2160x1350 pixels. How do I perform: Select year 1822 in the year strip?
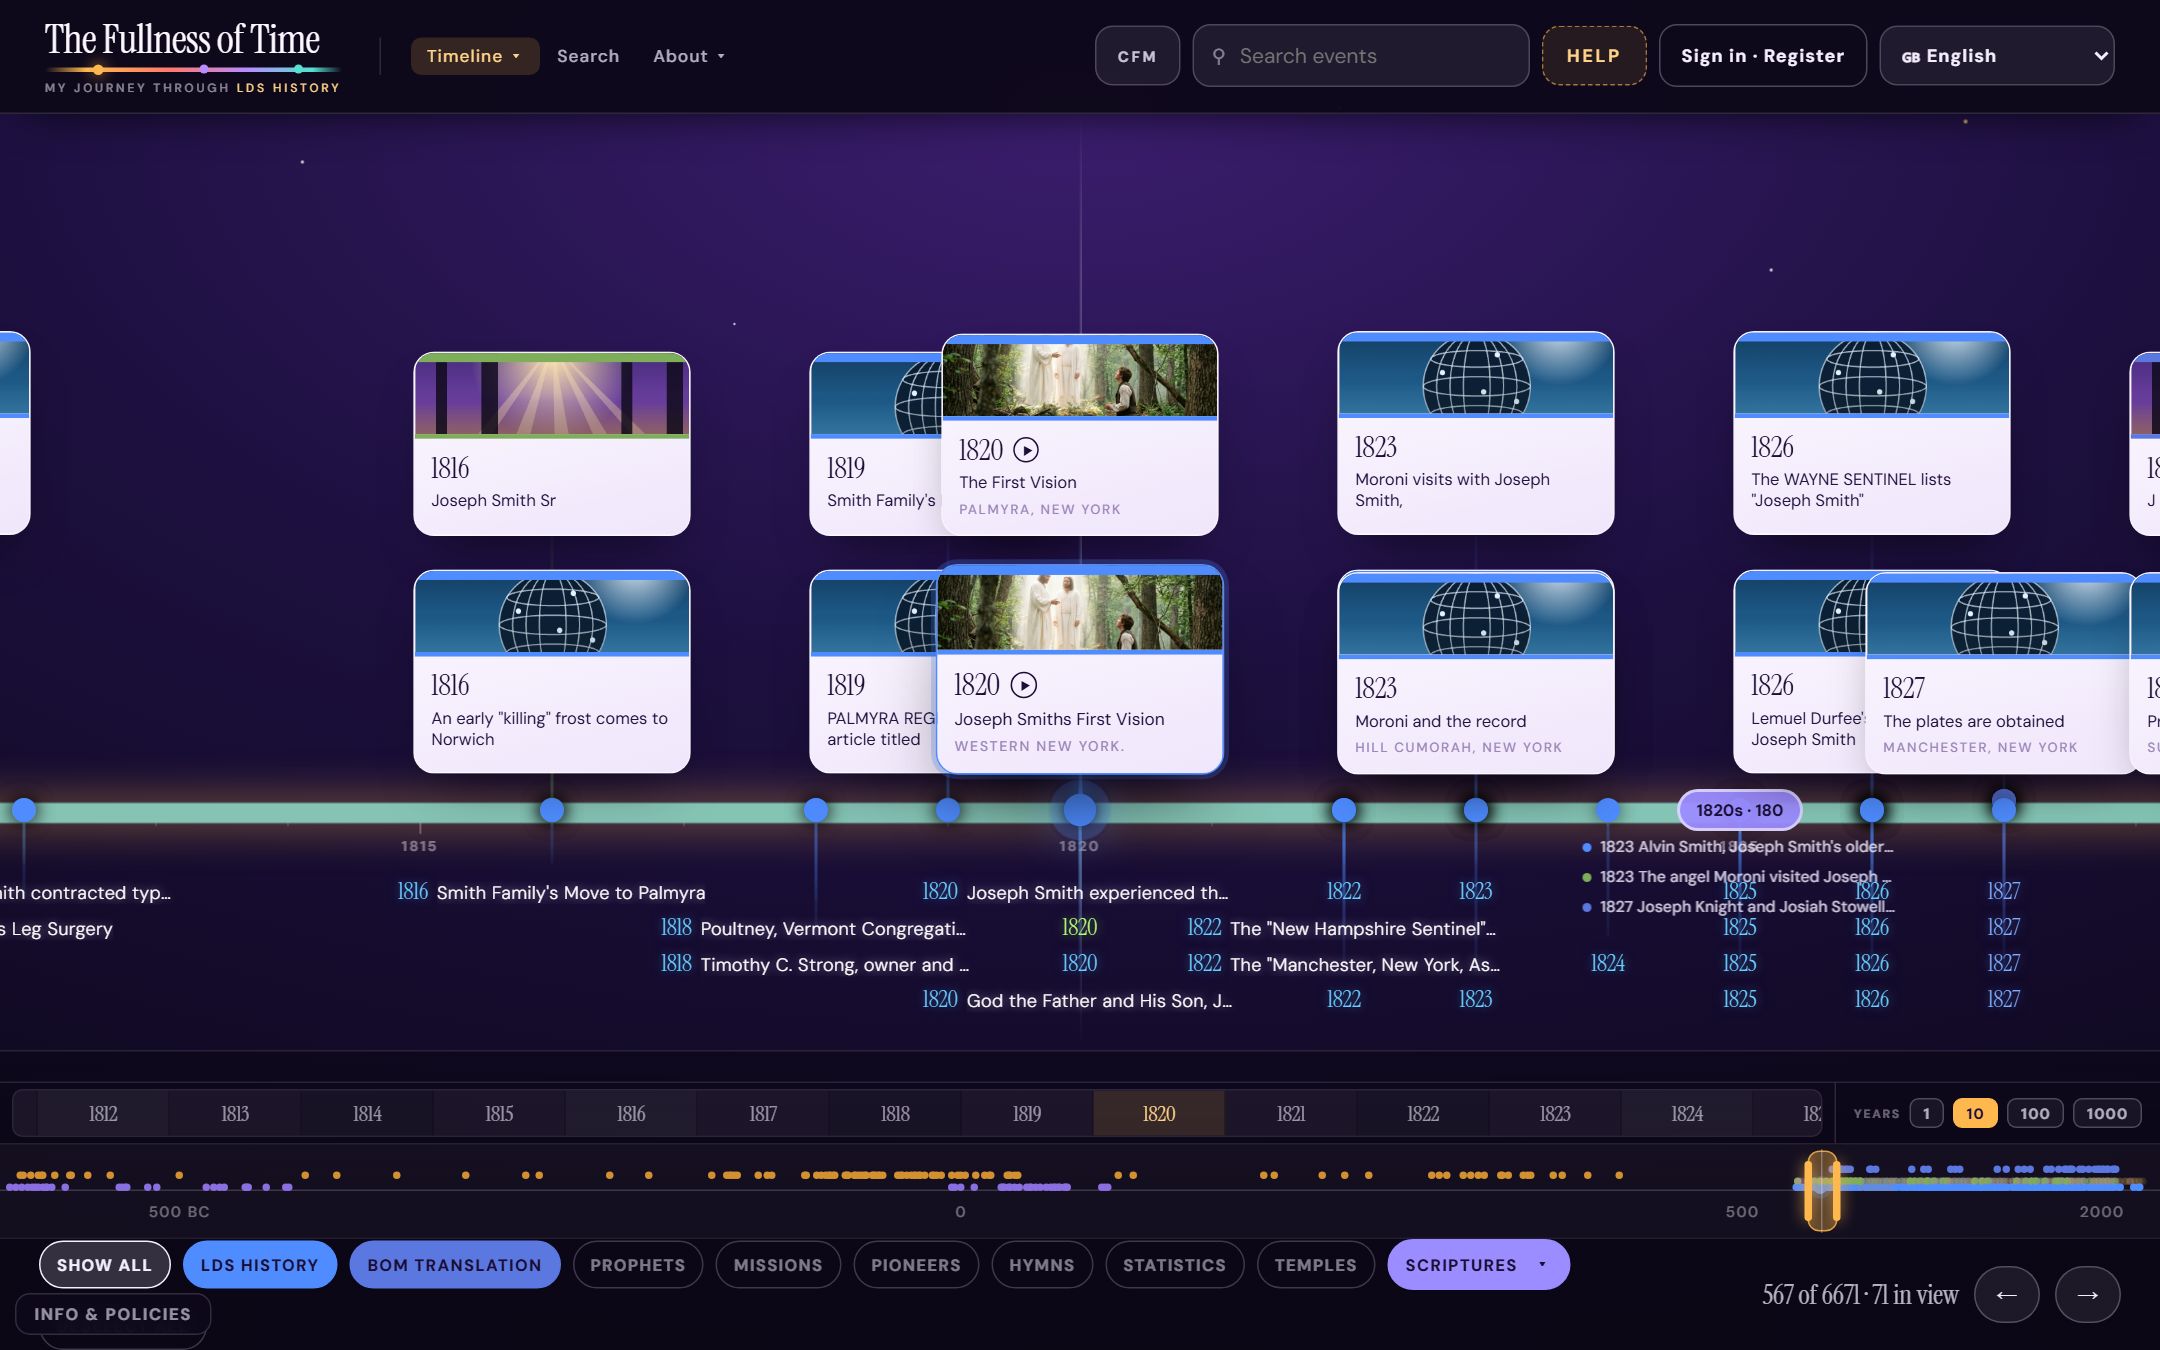click(x=1423, y=1113)
